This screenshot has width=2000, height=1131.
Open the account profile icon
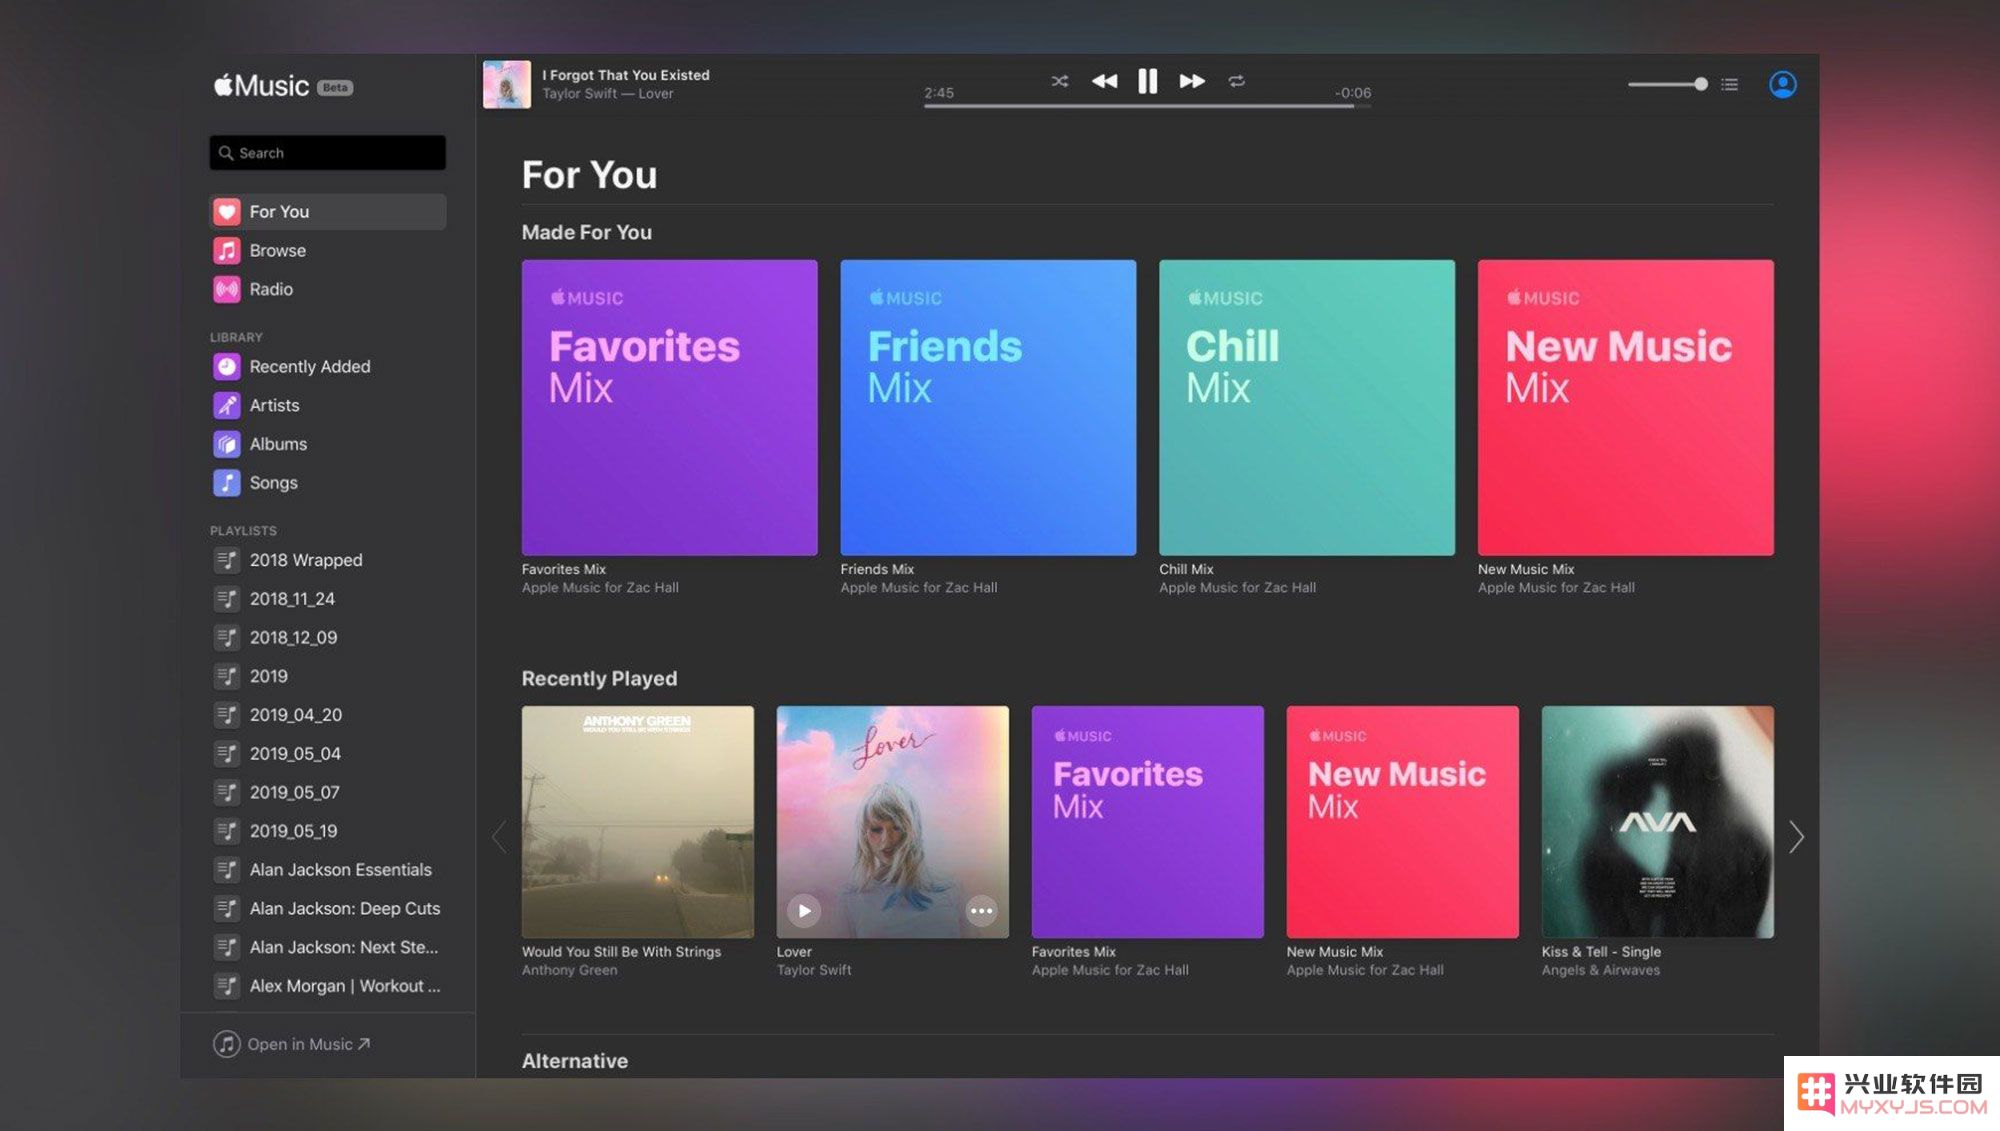[x=1782, y=84]
